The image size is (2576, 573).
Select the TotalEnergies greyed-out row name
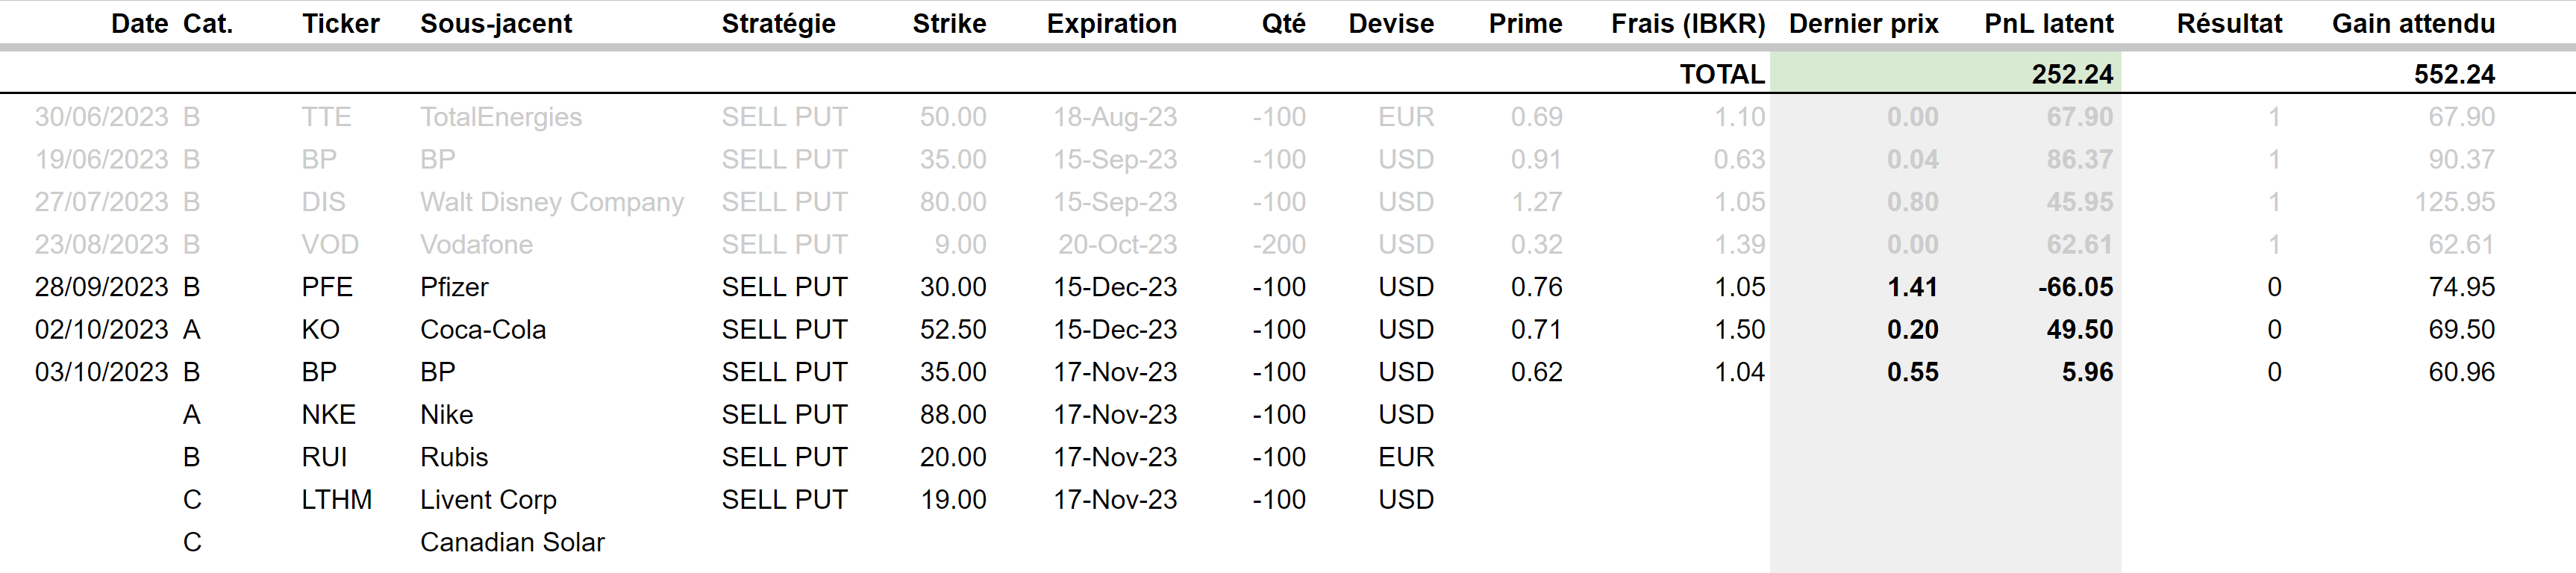click(x=500, y=117)
